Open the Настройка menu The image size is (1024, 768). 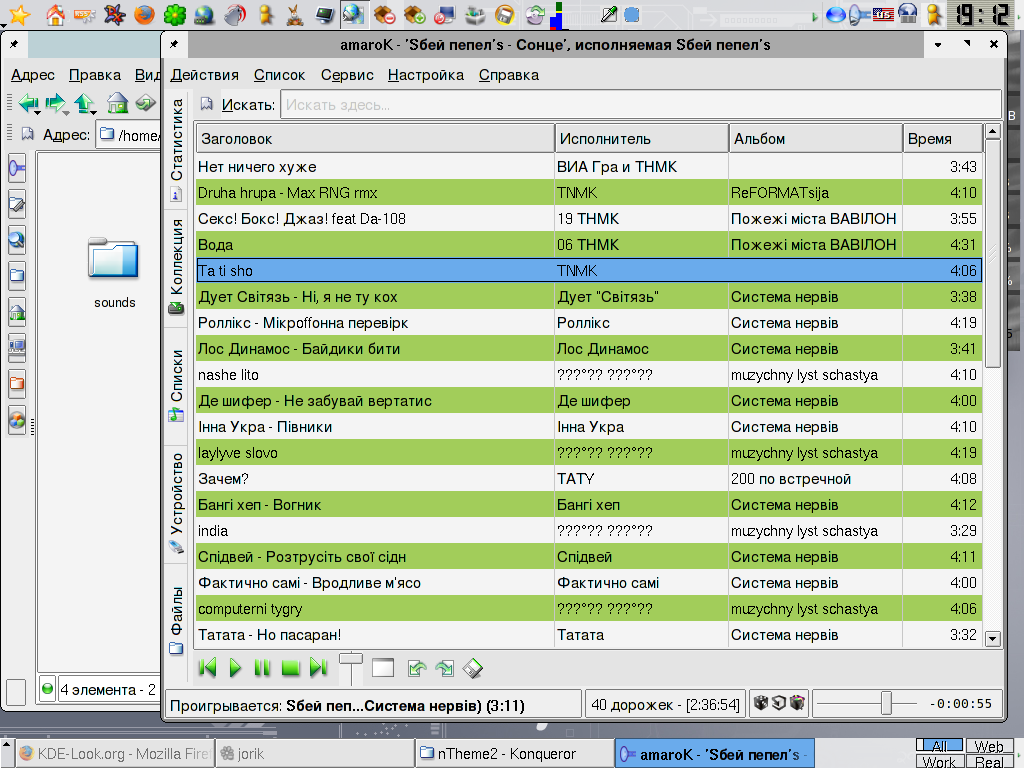pos(426,75)
